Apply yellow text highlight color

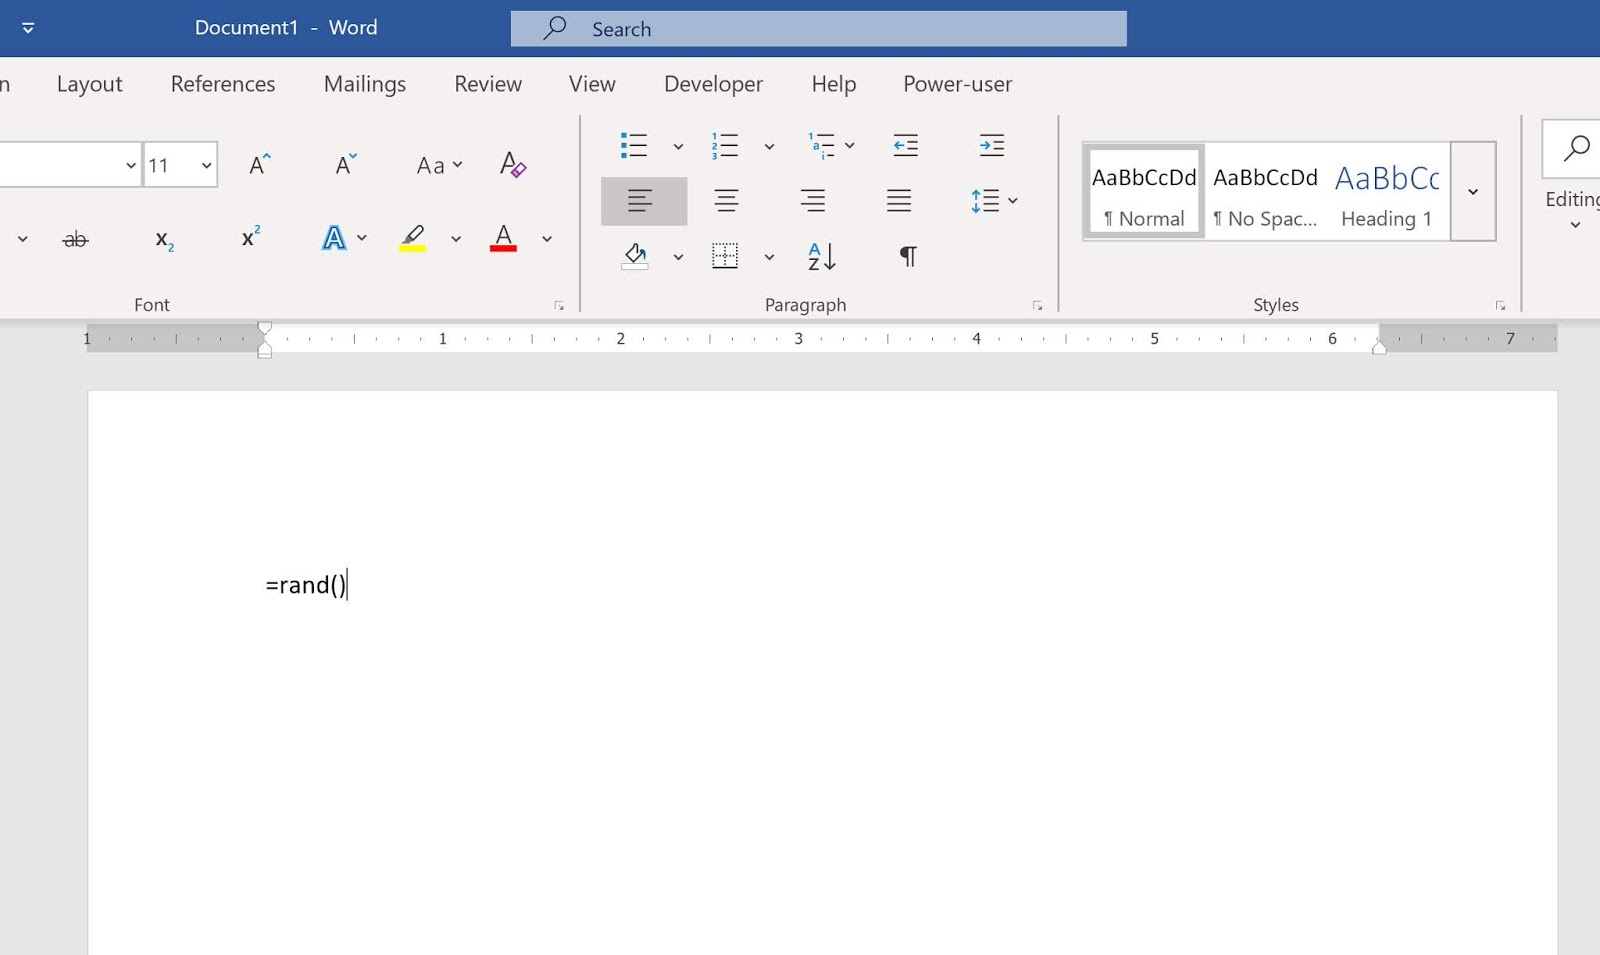[413, 238]
